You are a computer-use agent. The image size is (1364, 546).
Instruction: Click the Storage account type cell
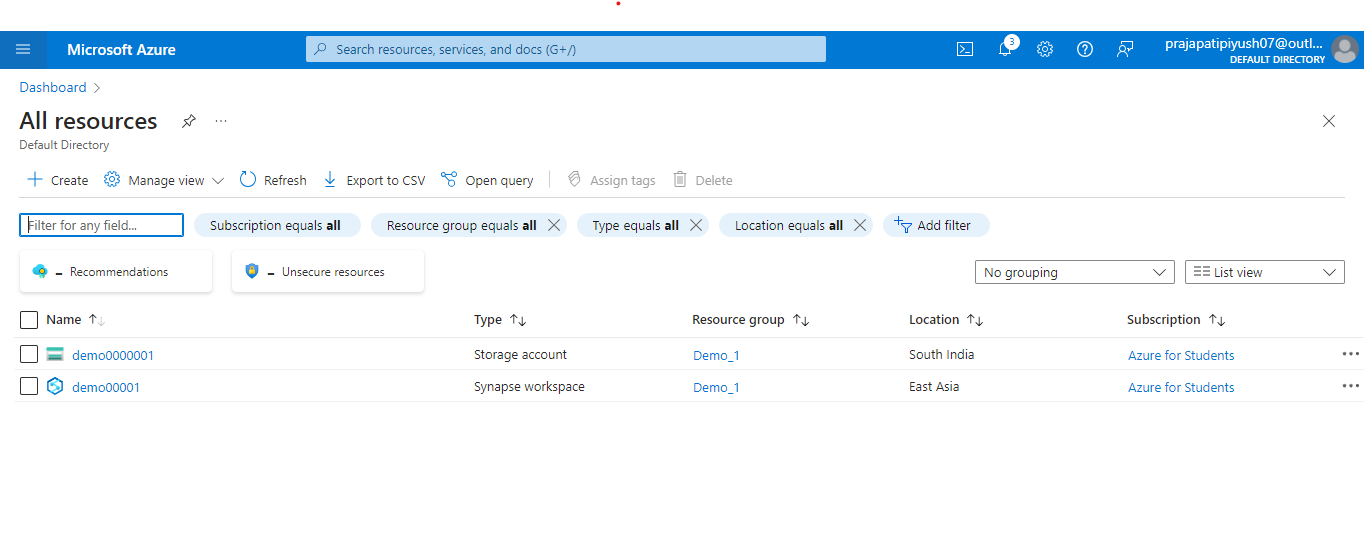click(520, 354)
